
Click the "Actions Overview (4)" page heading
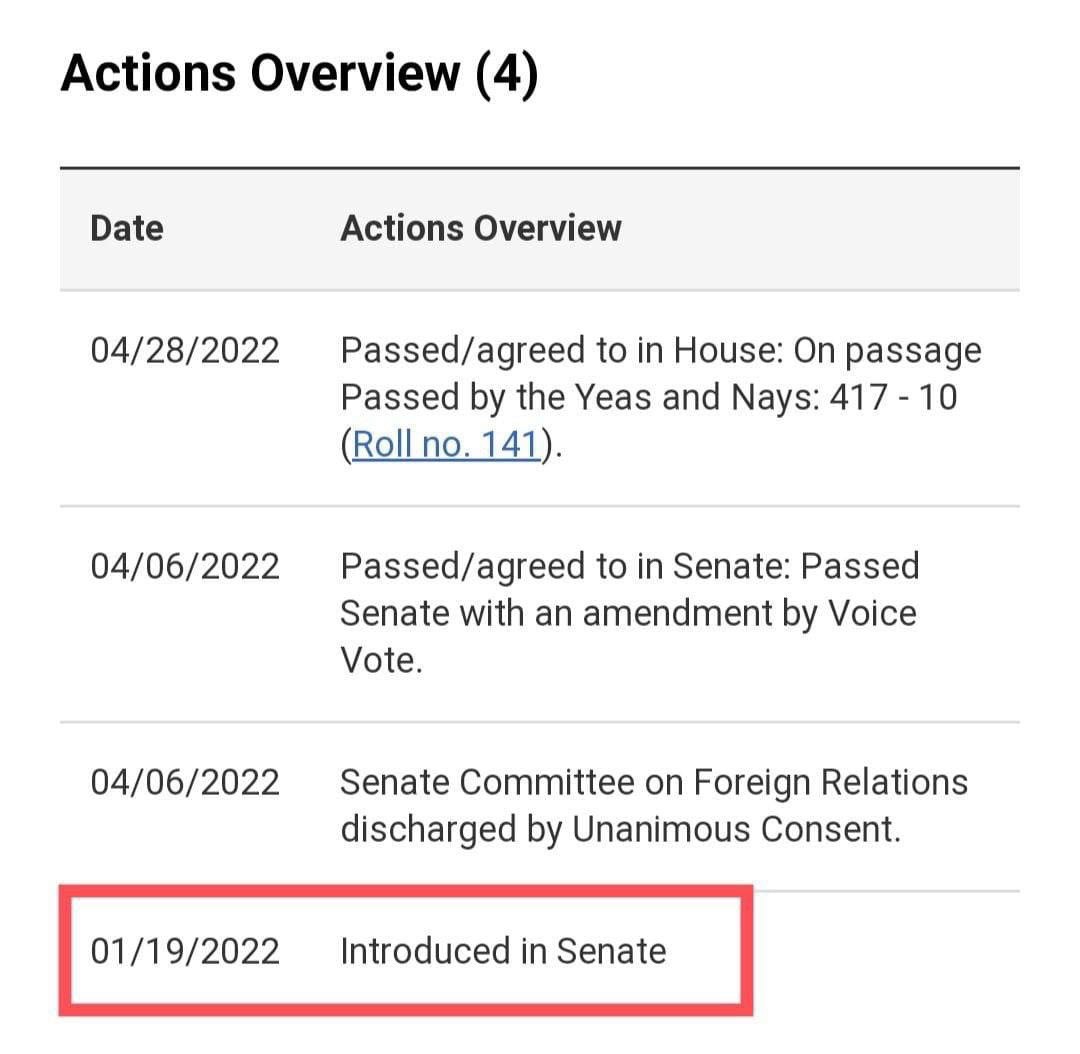[x=299, y=75]
